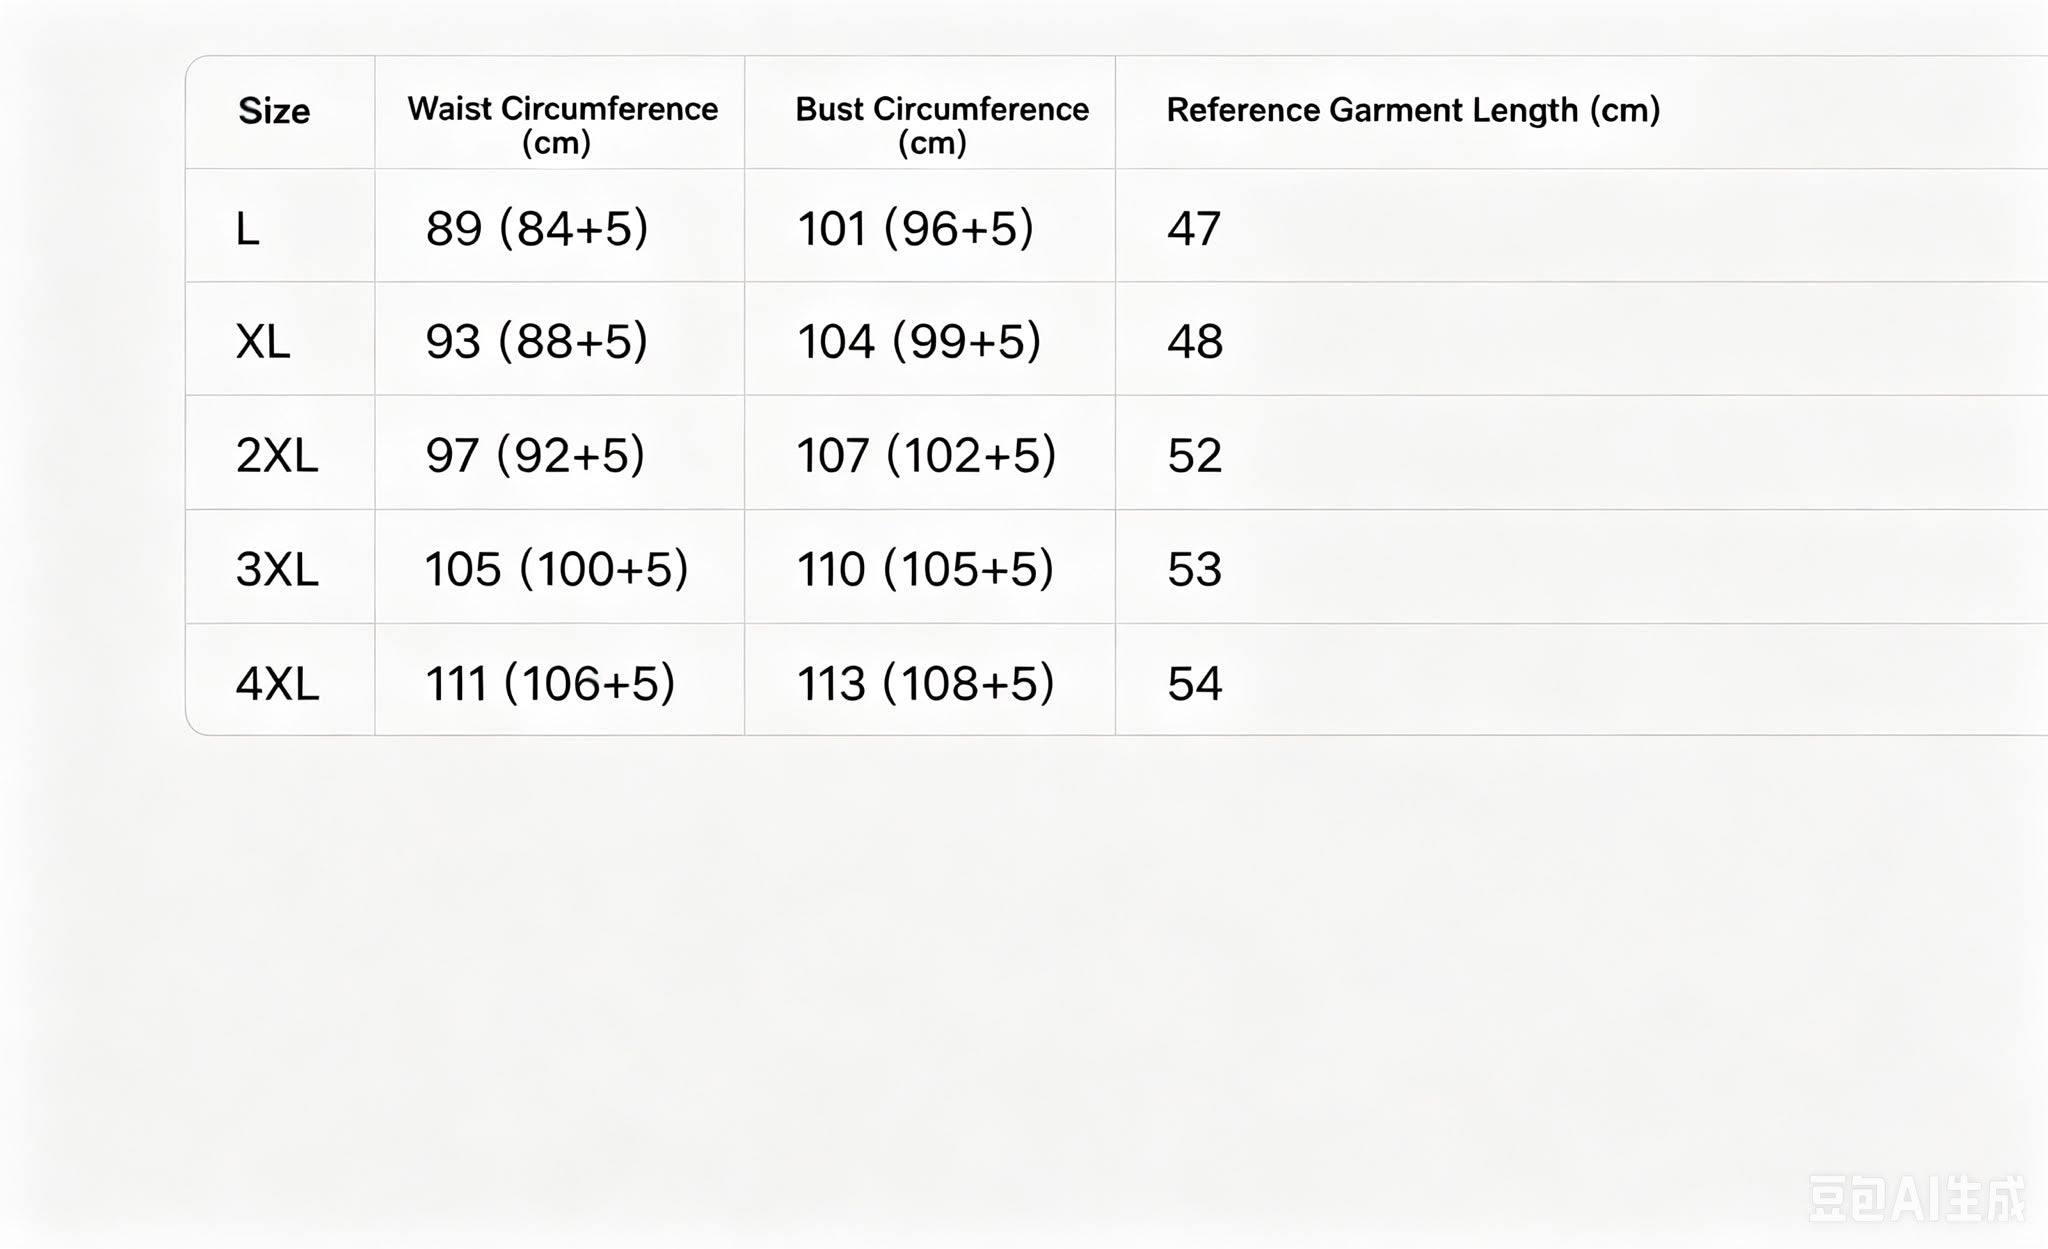
Task: Select the Bust Circumference (cm) header
Action: [941, 124]
